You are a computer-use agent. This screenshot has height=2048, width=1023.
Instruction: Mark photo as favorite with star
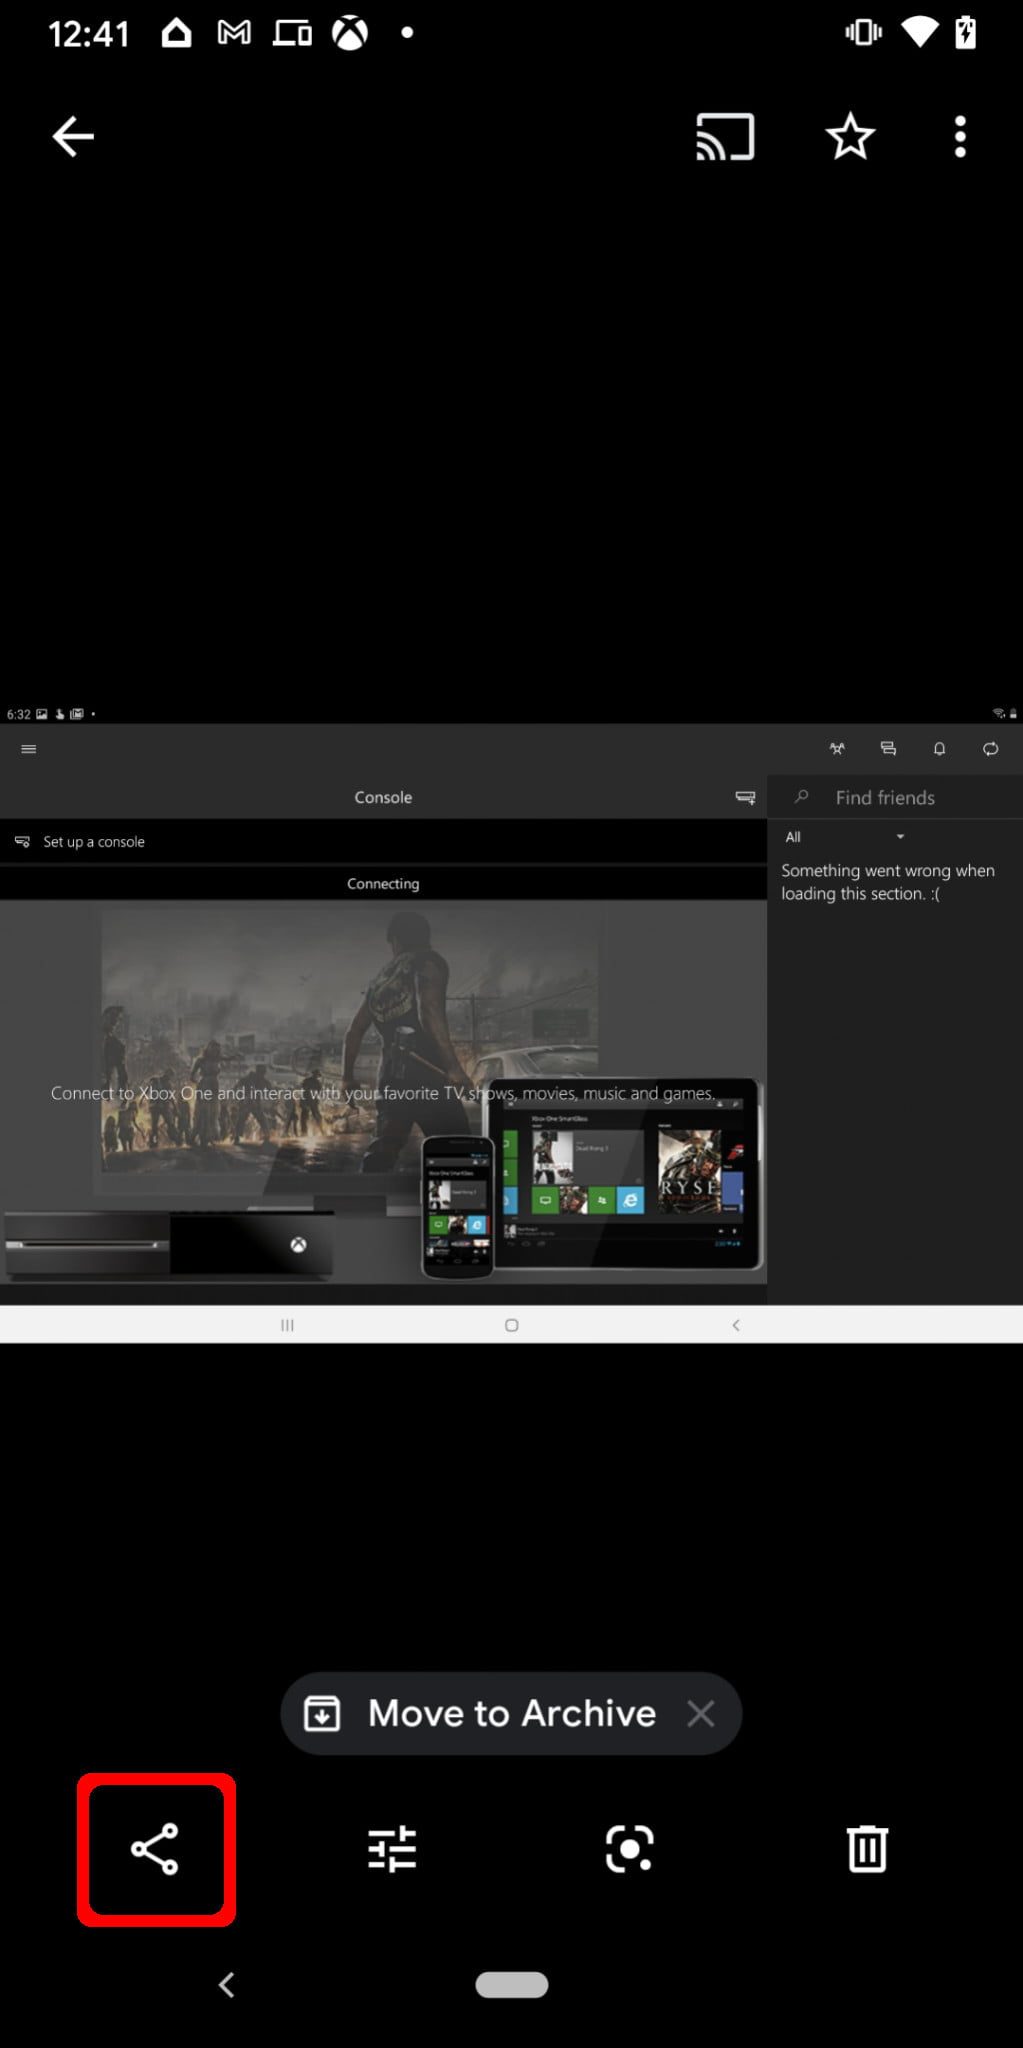pos(850,137)
